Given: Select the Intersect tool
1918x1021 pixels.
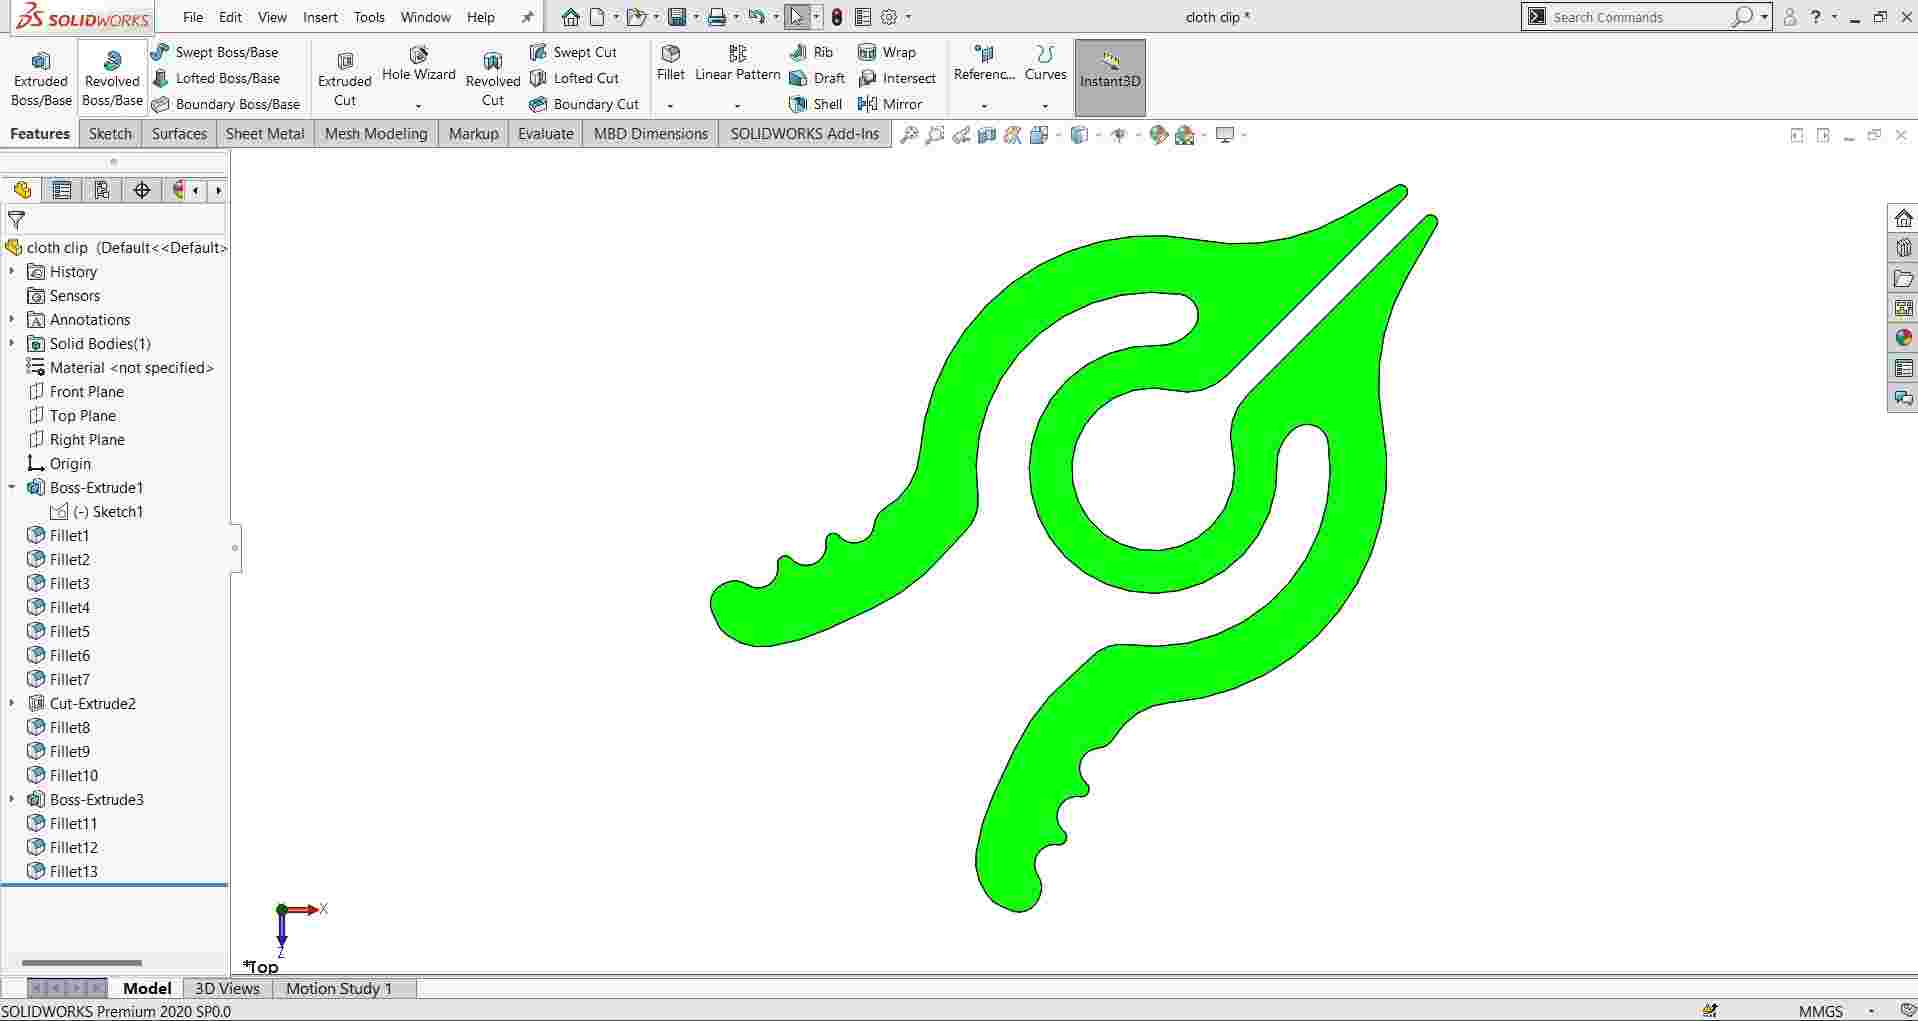Looking at the screenshot, I should 897,78.
